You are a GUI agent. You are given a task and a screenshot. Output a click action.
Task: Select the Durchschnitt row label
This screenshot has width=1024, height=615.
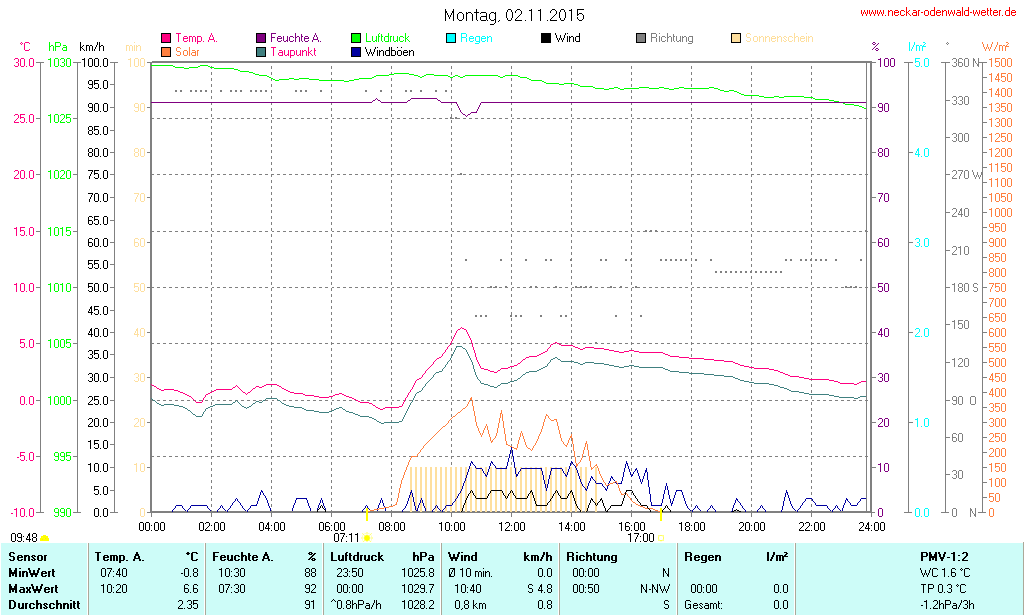[42, 604]
